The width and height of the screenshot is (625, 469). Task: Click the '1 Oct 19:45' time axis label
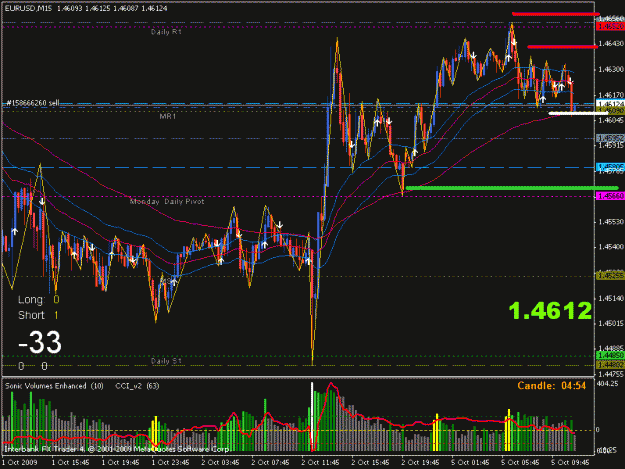tap(120, 462)
